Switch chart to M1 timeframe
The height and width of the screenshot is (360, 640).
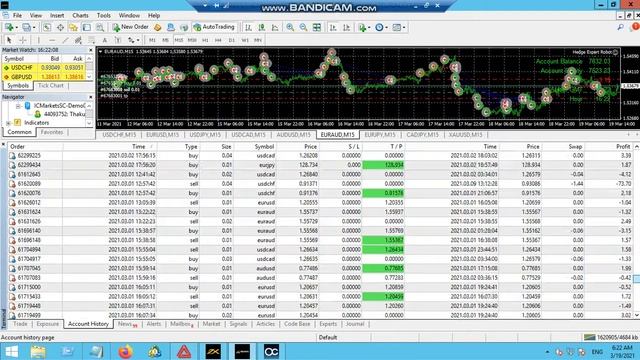[x=152, y=40]
